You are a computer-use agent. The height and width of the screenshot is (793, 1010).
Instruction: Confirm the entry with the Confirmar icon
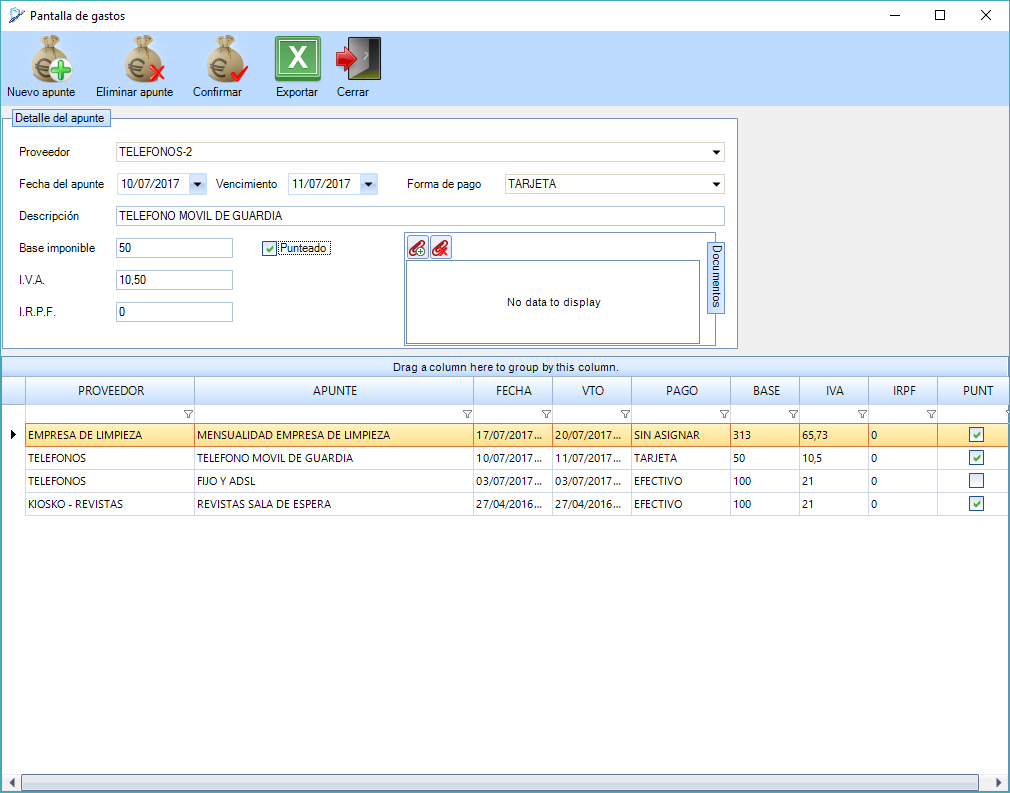pos(226,59)
